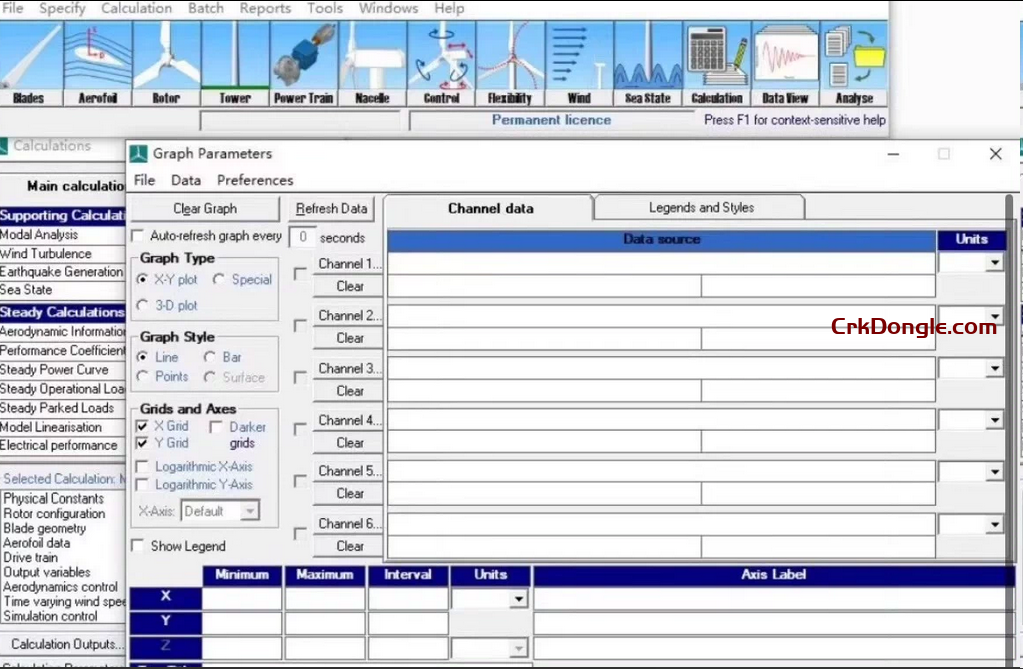Select the Points graph style radio
The width and height of the screenshot is (1023, 669).
click(x=142, y=377)
